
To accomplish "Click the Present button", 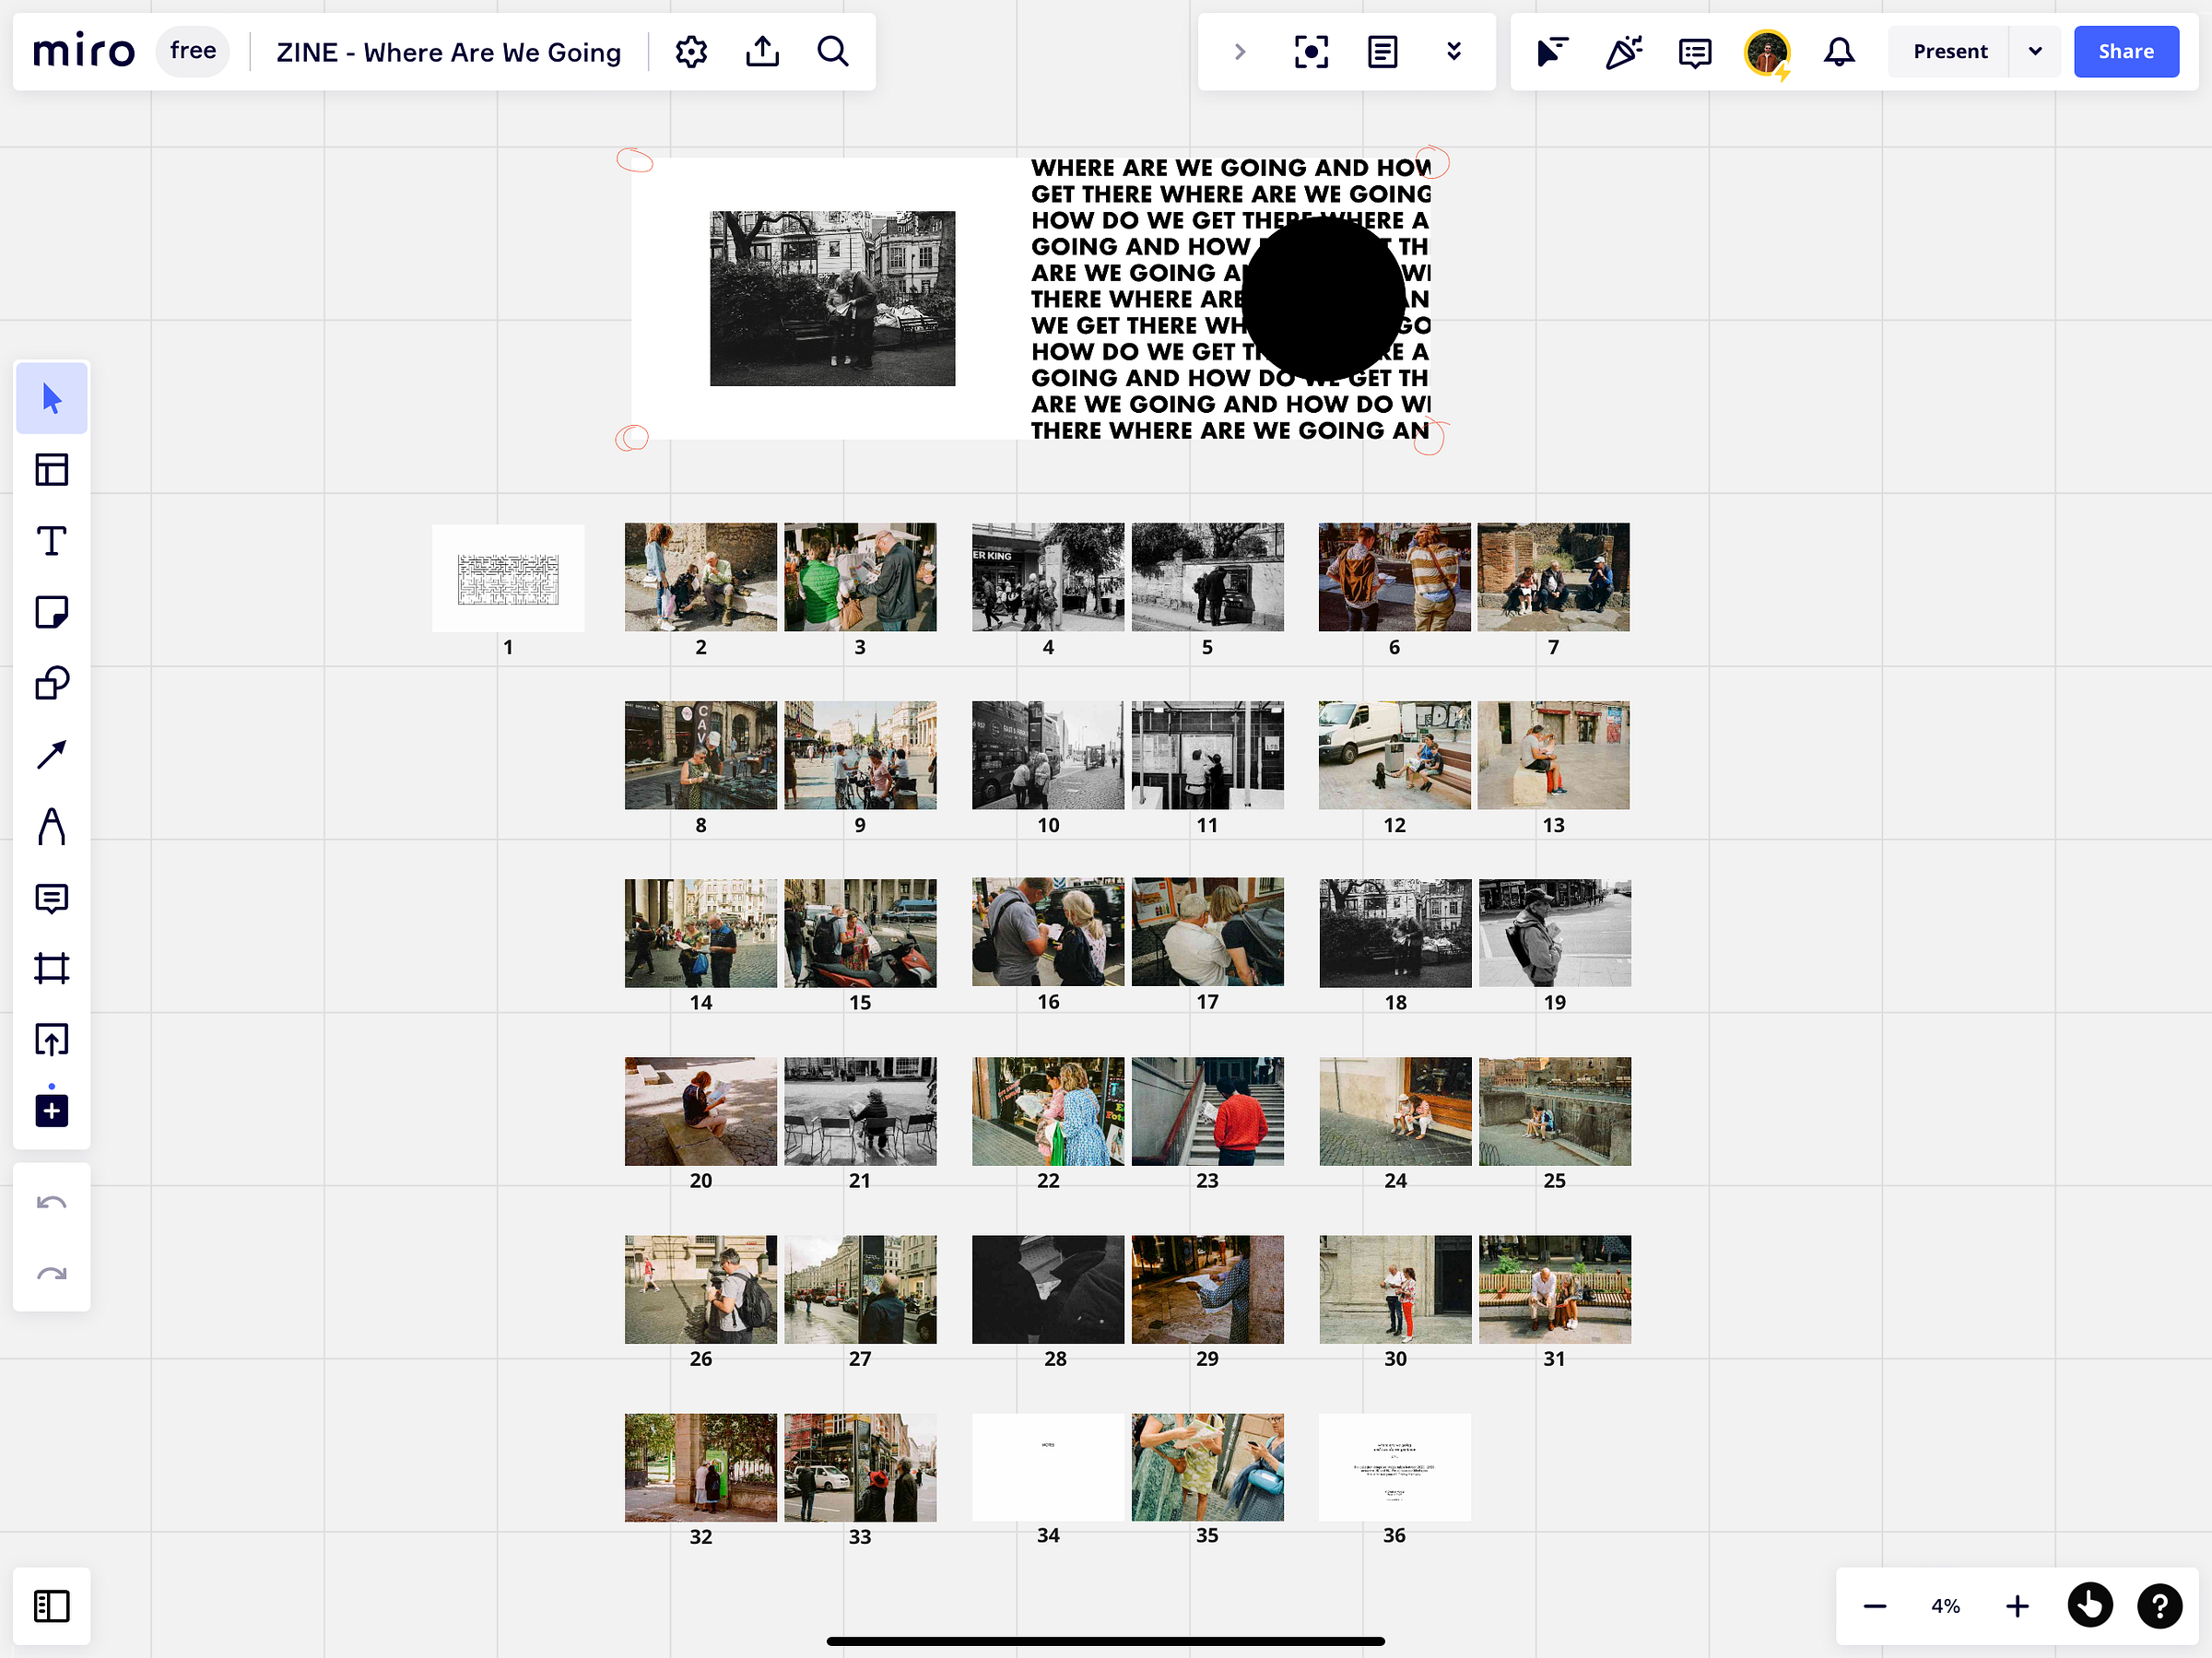I will (x=1949, y=52).
